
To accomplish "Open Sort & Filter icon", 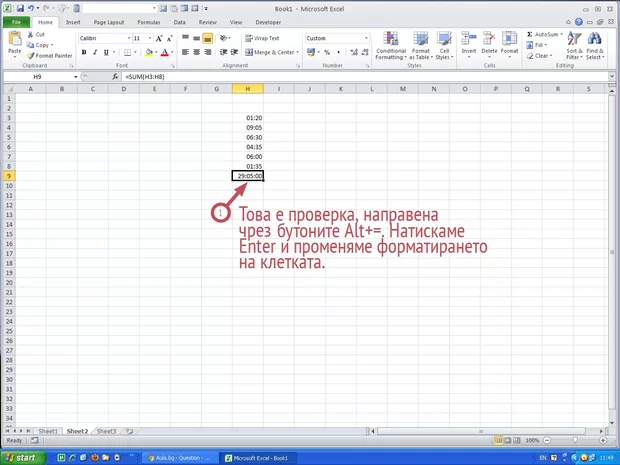I will [x=574, y=40].
